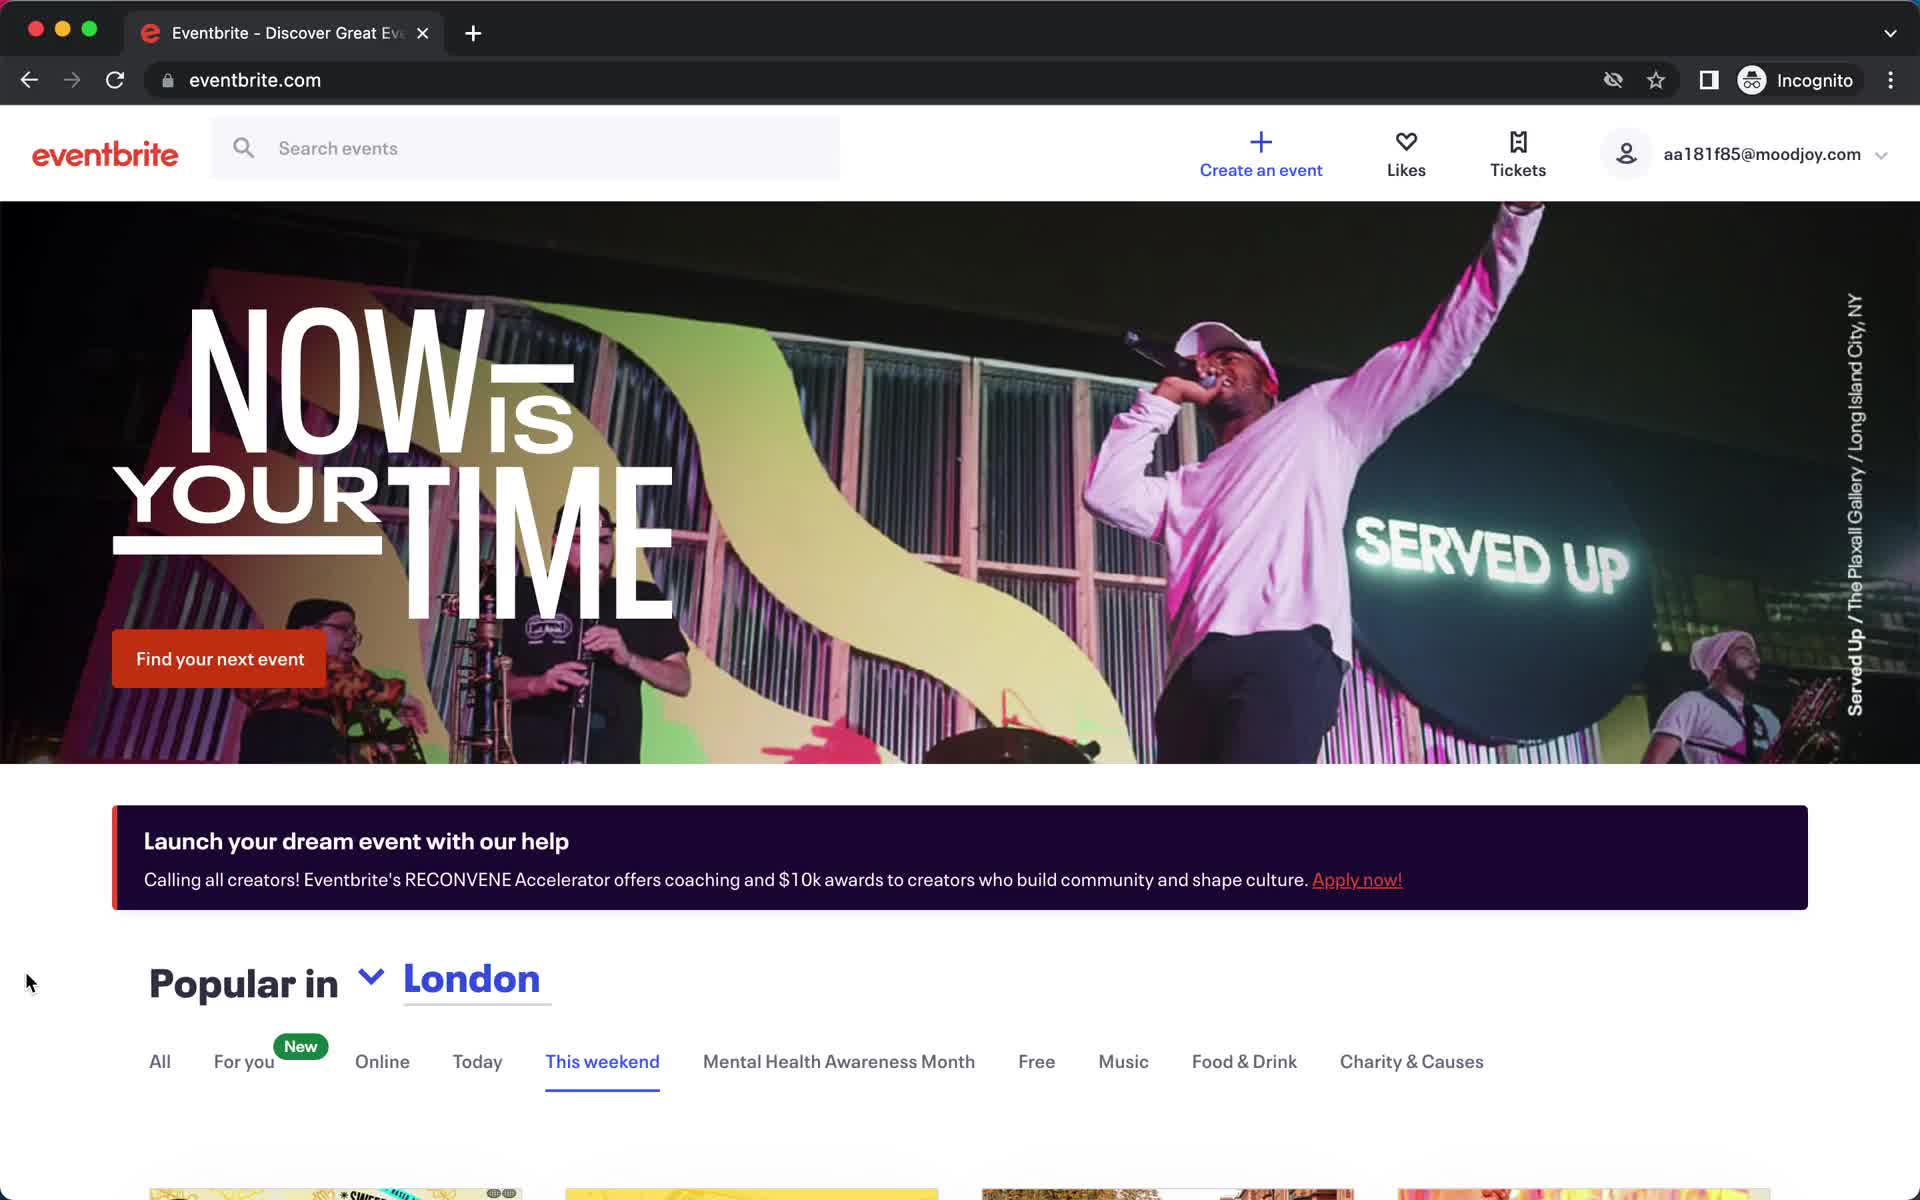Click the New badge on For you
Image resolution: width=1920 pixels, height=1200 pixels.
300,1046
